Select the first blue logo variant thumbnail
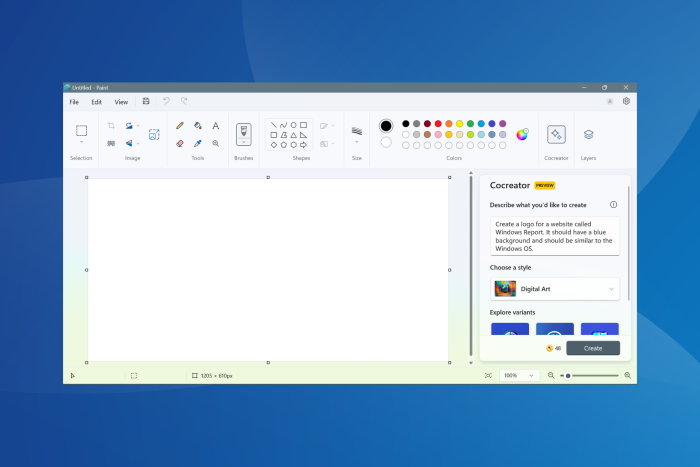Screen dimensions: 700x467 point(510,329)
